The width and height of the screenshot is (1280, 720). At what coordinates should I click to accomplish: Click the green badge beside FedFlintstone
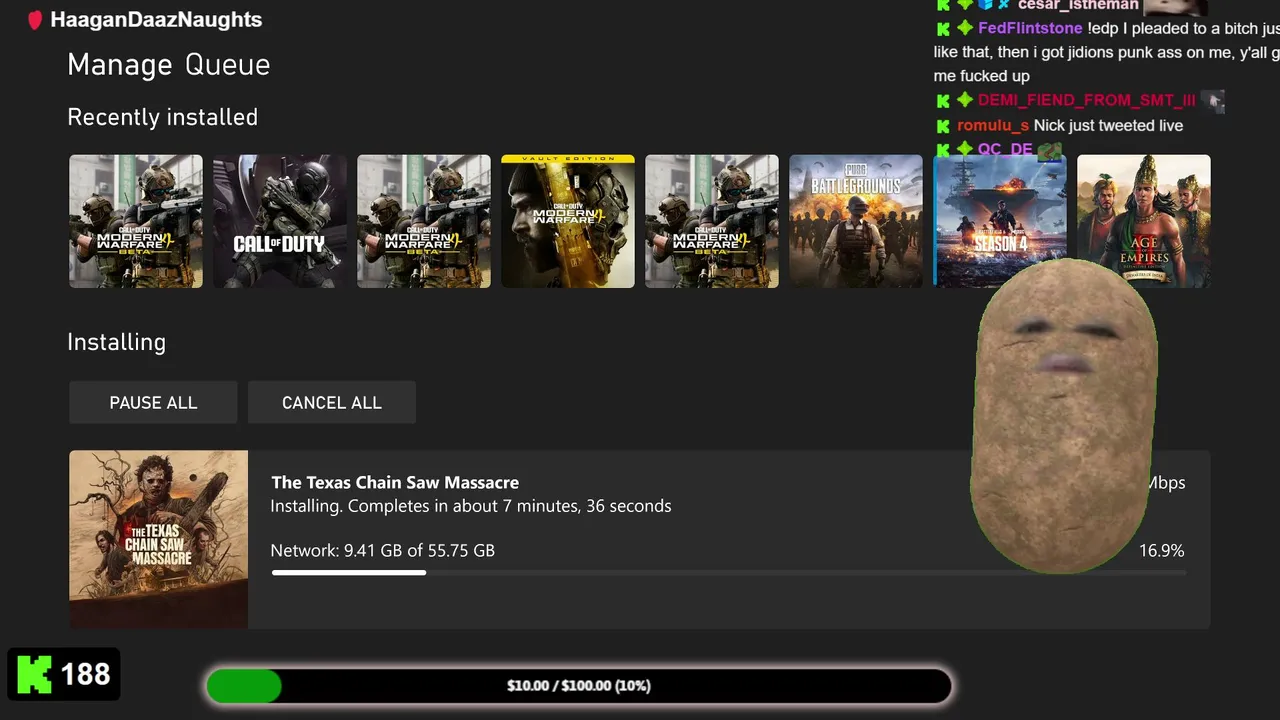pyautogui.click(x=965, y=29)
